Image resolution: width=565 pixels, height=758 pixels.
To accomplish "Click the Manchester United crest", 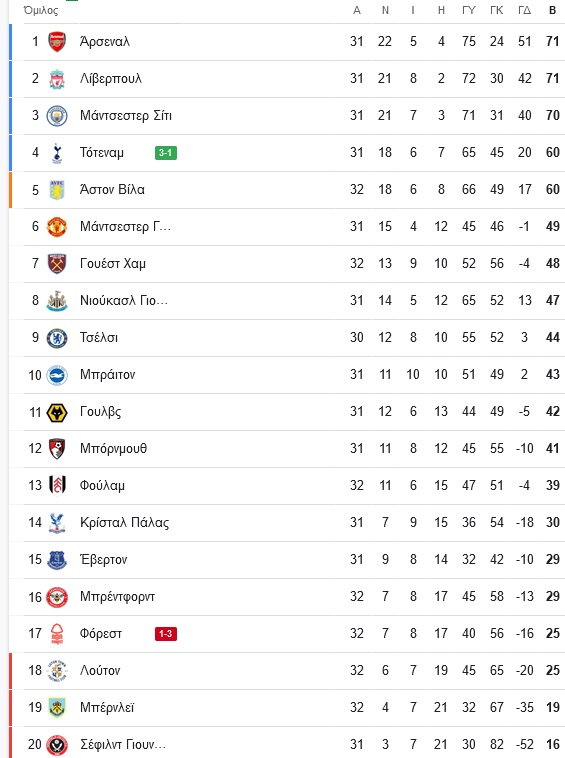I will 57,227.
